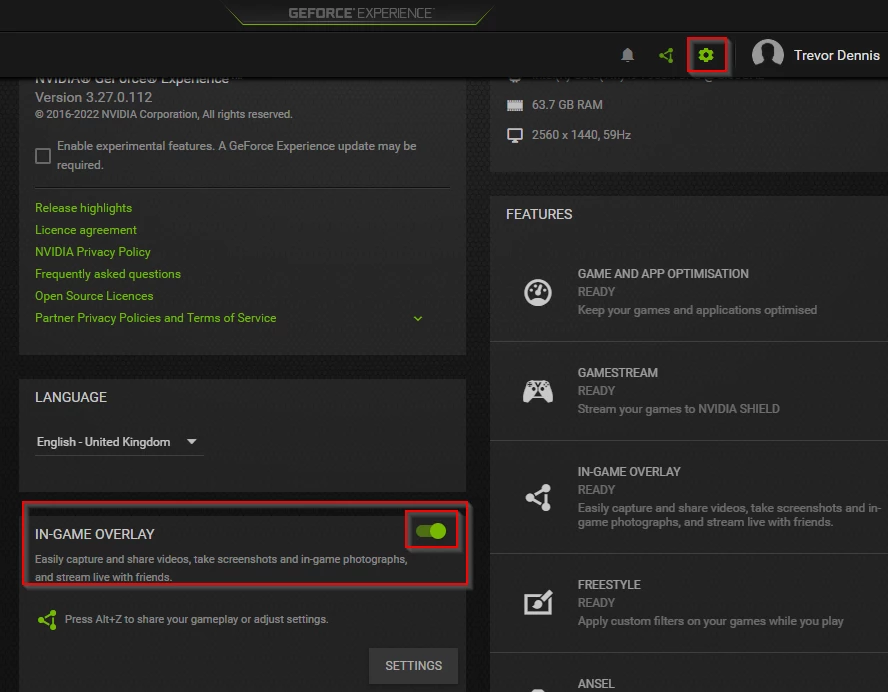Image resolution: width=888 pixels, height=692 pixels.
Task: Open Partner Privacy Policies and Terms of Service
Action: point(156,318)
